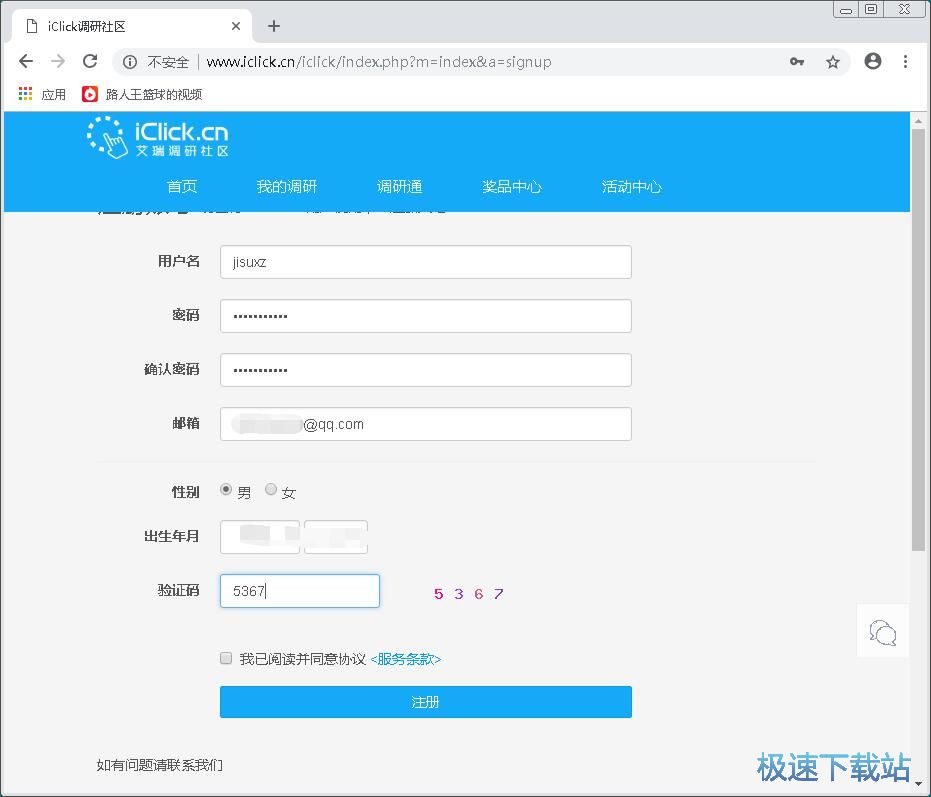931x797 pixels.
Task: Click the scrollbar up arrow
Action: click(918, 121)
